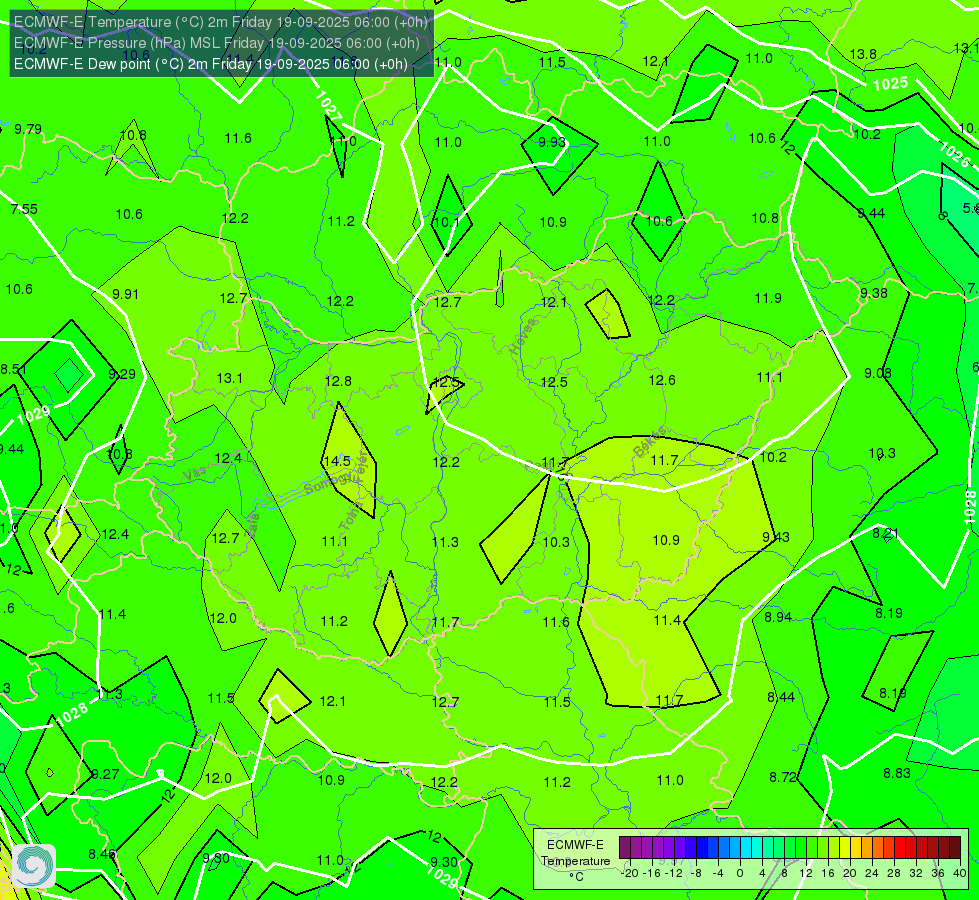Click the 1026 isobar label

955,154
